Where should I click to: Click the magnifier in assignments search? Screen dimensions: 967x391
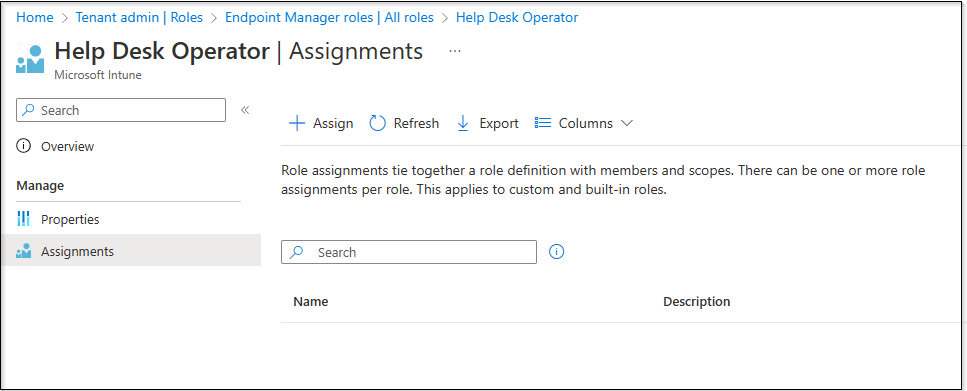click(x=297, y=252)
